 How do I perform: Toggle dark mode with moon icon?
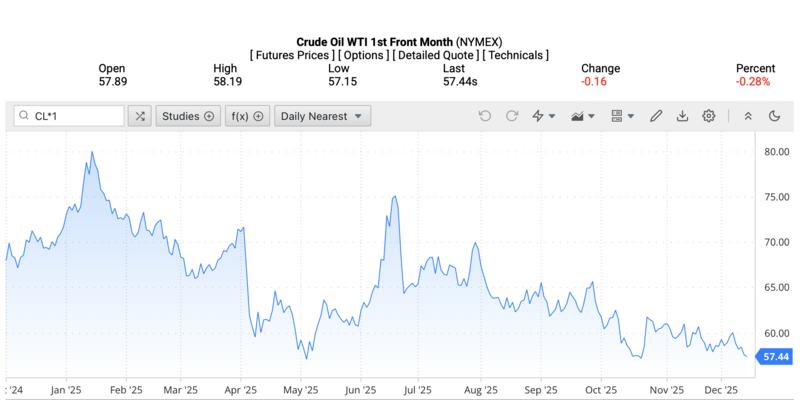coord(774,116)
